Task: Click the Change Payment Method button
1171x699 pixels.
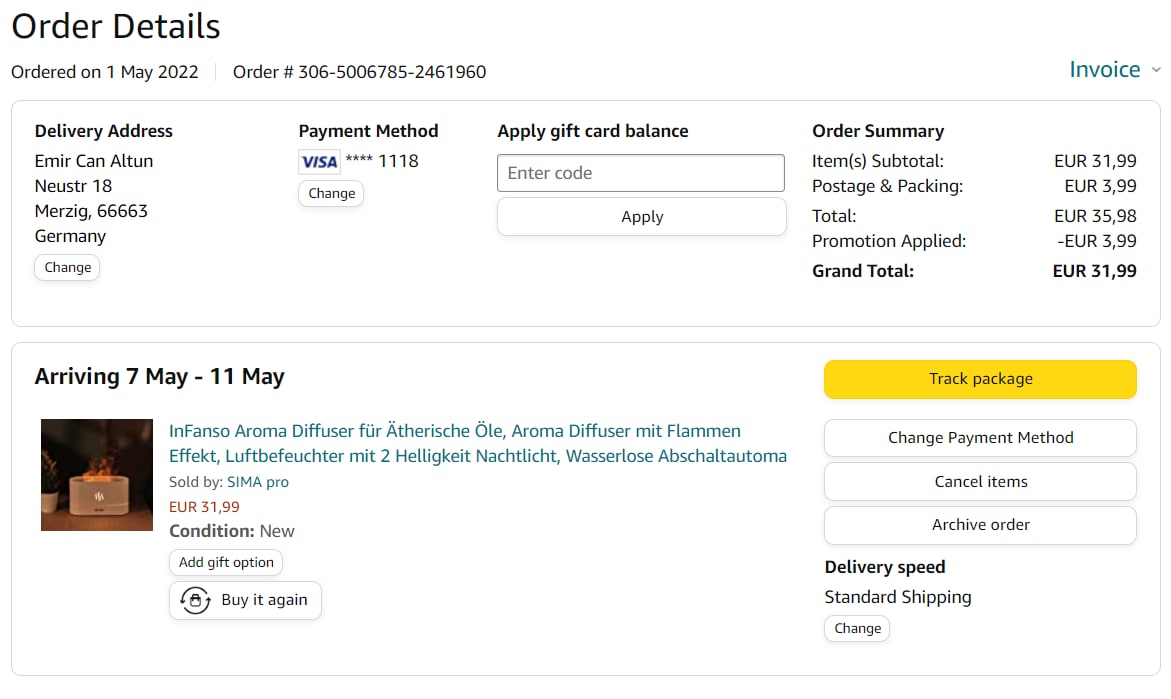Action: click(x=980, y=438)
